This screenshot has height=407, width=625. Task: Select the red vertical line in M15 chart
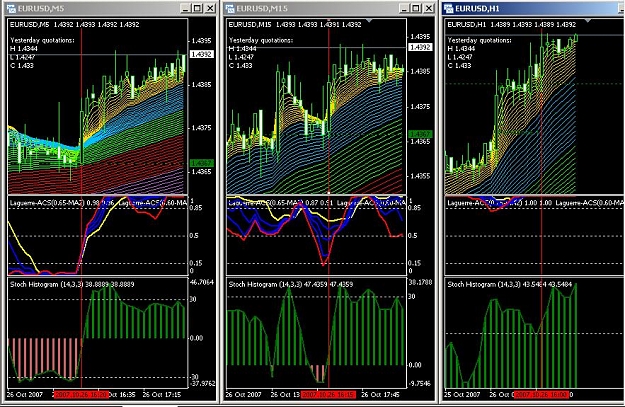pos(329,203)
